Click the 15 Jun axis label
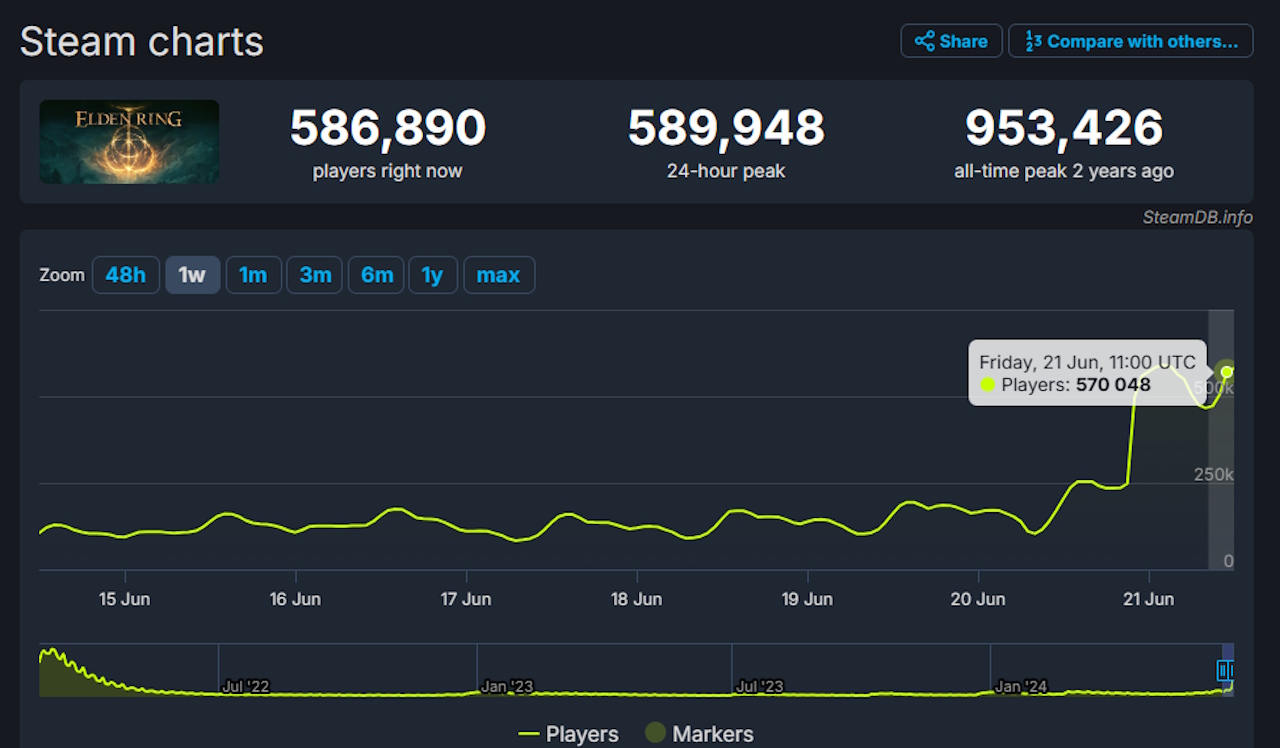The image size is (1280, 748). 125,599
